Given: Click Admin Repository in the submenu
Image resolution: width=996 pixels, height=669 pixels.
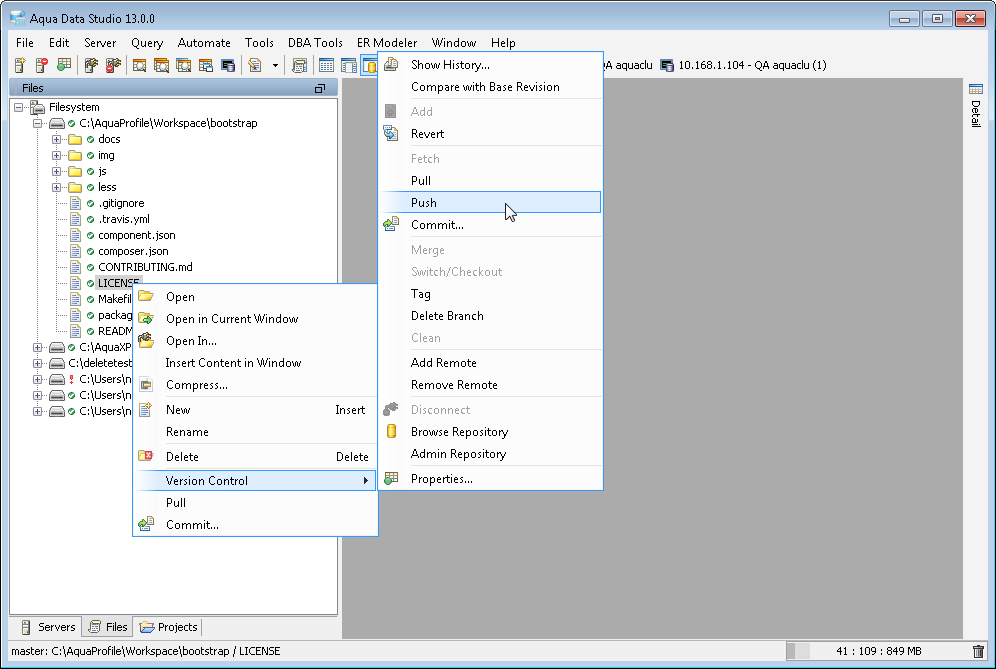Looking at the screenshot, I should tap(490, 454).
